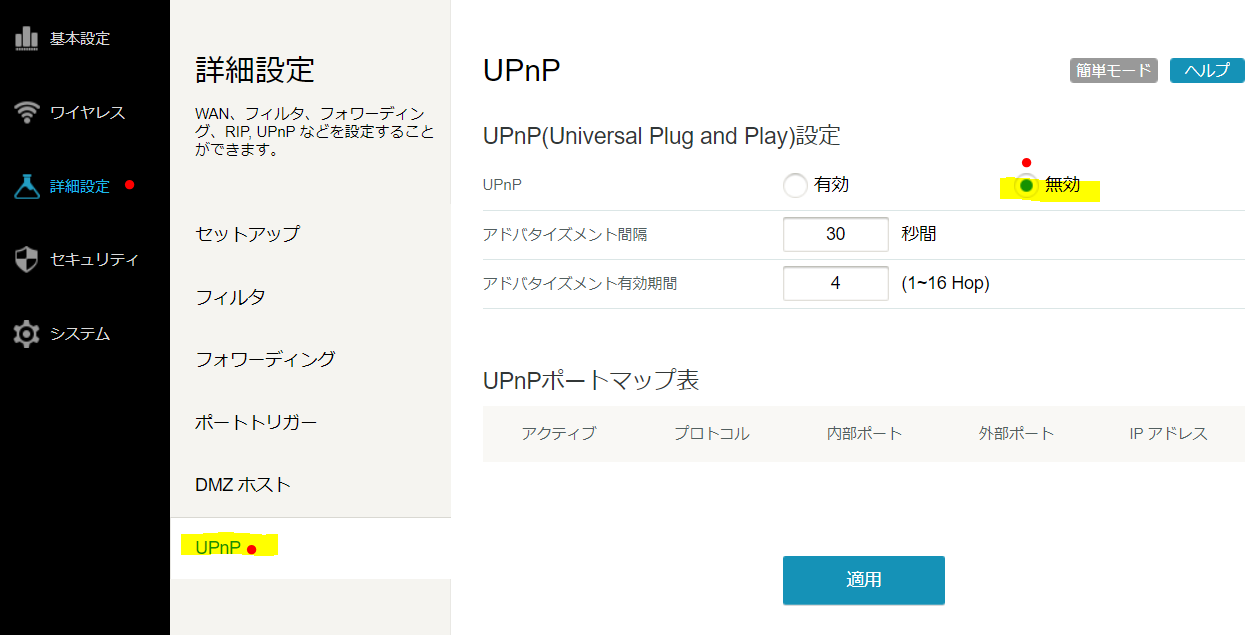Image resolution: width=1246 pixels, height=635 pixels.
Task: Click the gear icon for システム
Action: coord(27,334)
